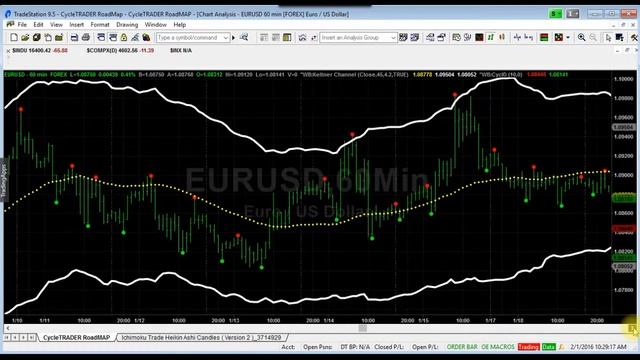640x360 pixels.
Task: Open the symbol/command dropdown list
Action: [x=226, y=38]
